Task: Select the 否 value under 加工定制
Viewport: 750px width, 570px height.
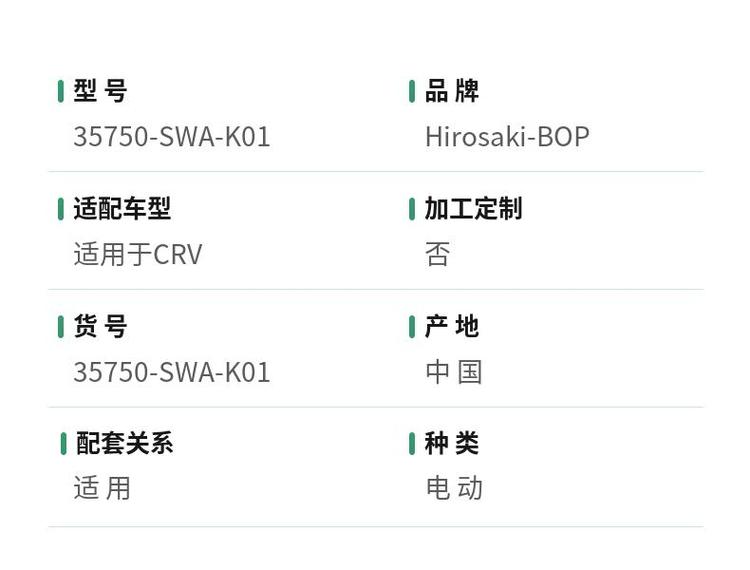Action: click(438, 254)
